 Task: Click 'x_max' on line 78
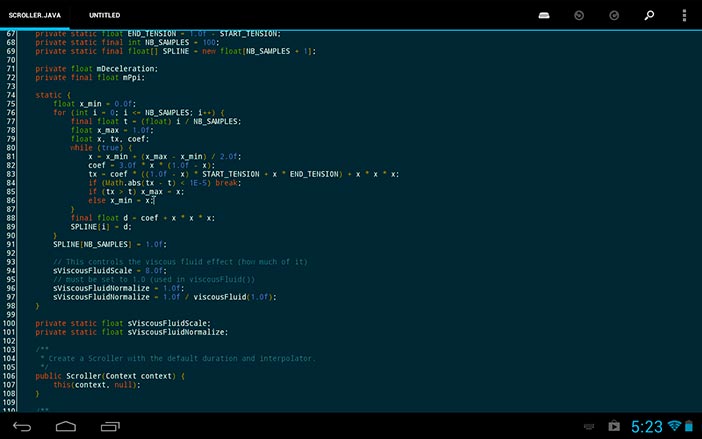pyautogui.click(x=108, y=130)
